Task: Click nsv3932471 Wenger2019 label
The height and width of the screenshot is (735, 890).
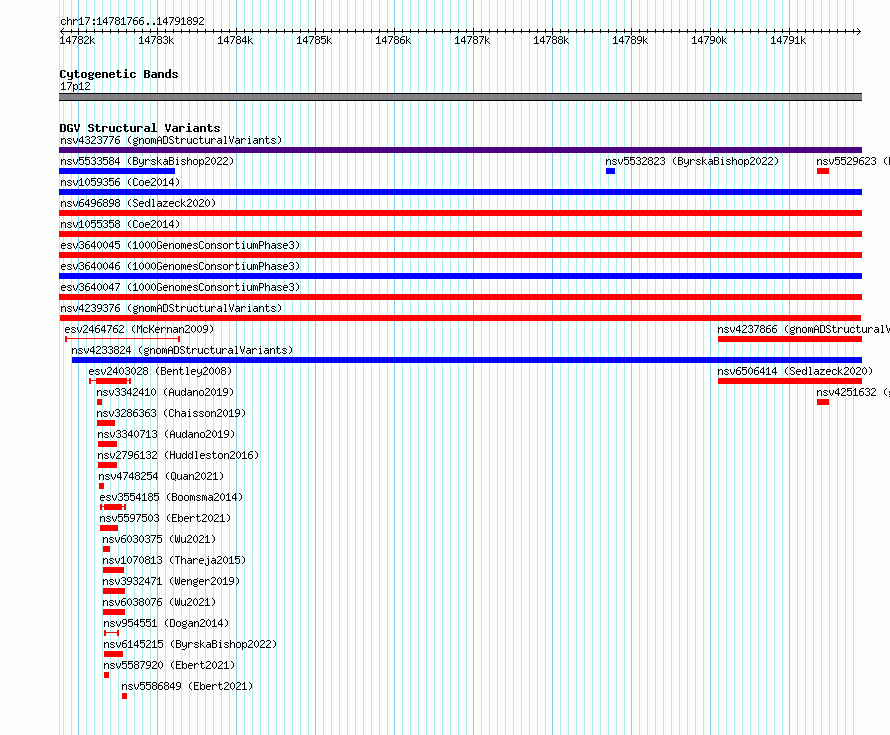Action: (x=171, y=581)
